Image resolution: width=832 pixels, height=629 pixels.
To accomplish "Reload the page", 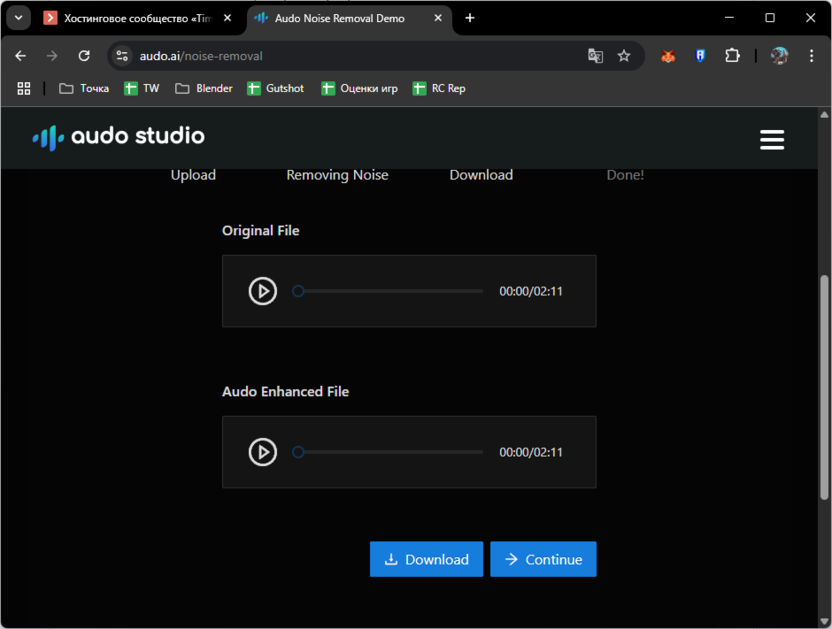I will (x=84, y=56).
